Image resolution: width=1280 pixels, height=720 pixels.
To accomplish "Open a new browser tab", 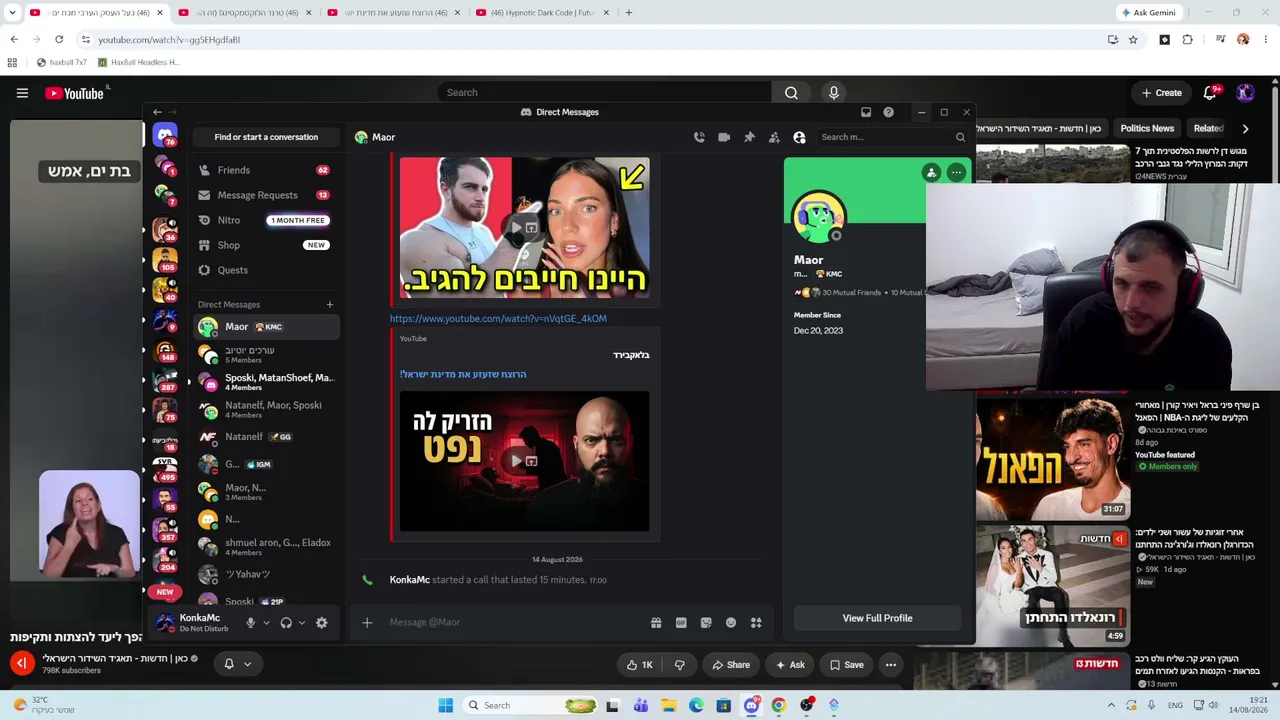I will (628, 13).
